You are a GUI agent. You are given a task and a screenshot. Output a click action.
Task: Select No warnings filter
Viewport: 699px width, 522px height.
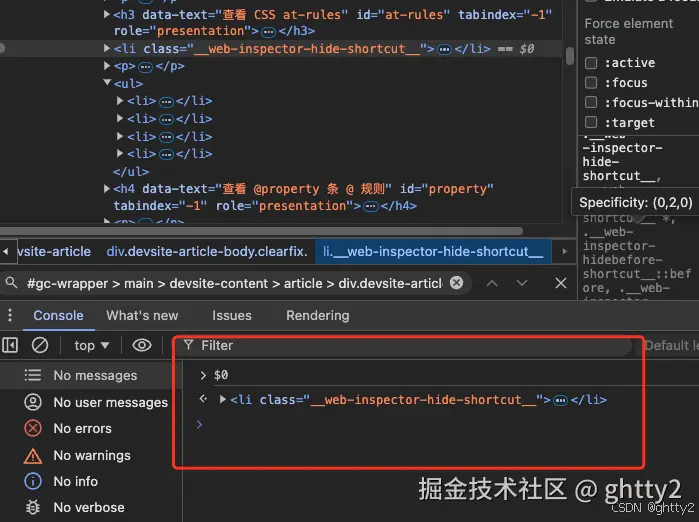point(89,455)
